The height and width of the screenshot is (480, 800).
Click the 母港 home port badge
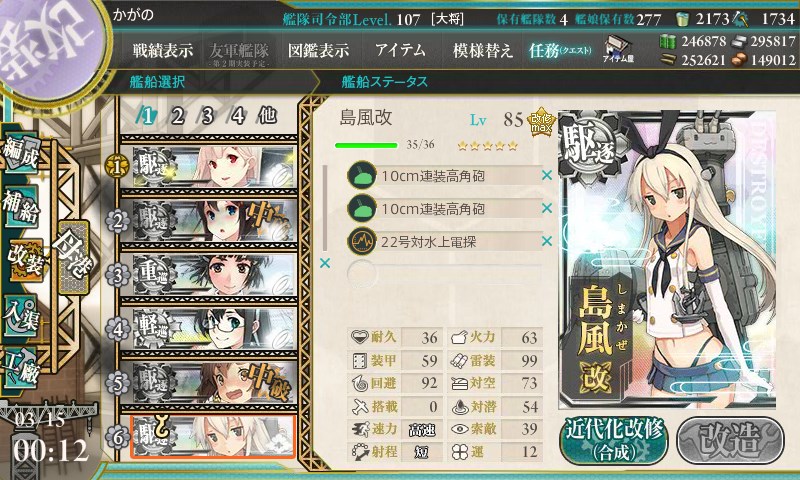click(x=74, y=257)
